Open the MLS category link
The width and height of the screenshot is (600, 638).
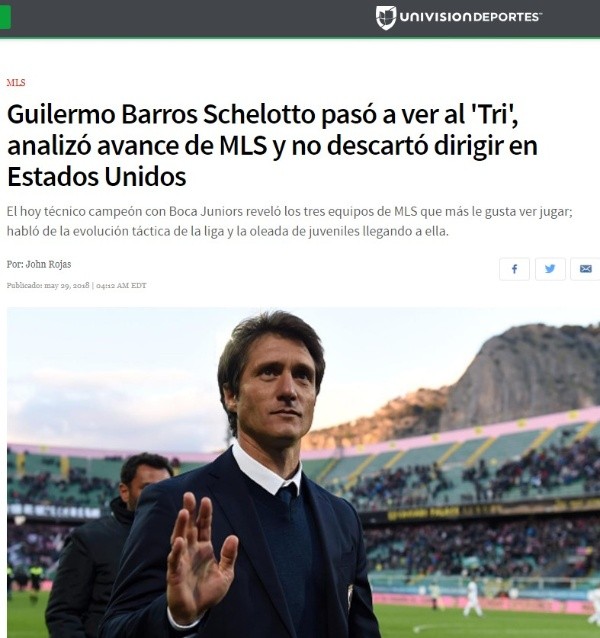tap(16, 83)
